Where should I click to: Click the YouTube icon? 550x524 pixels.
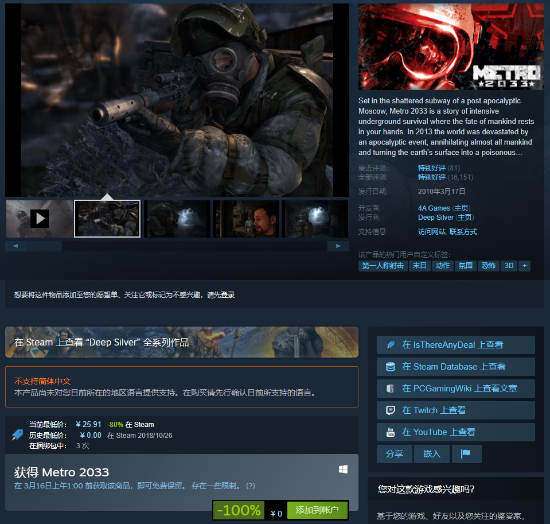pos(390,432)
